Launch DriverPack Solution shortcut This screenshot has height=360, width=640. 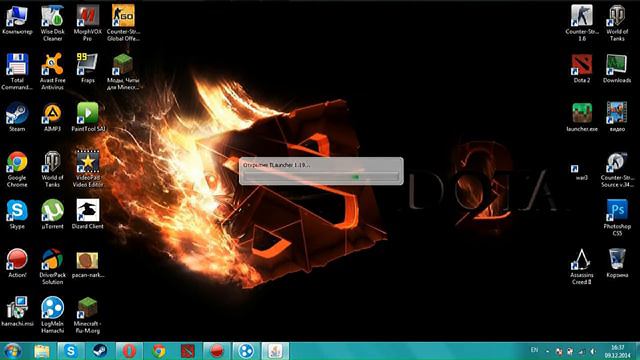coord(52,266)
